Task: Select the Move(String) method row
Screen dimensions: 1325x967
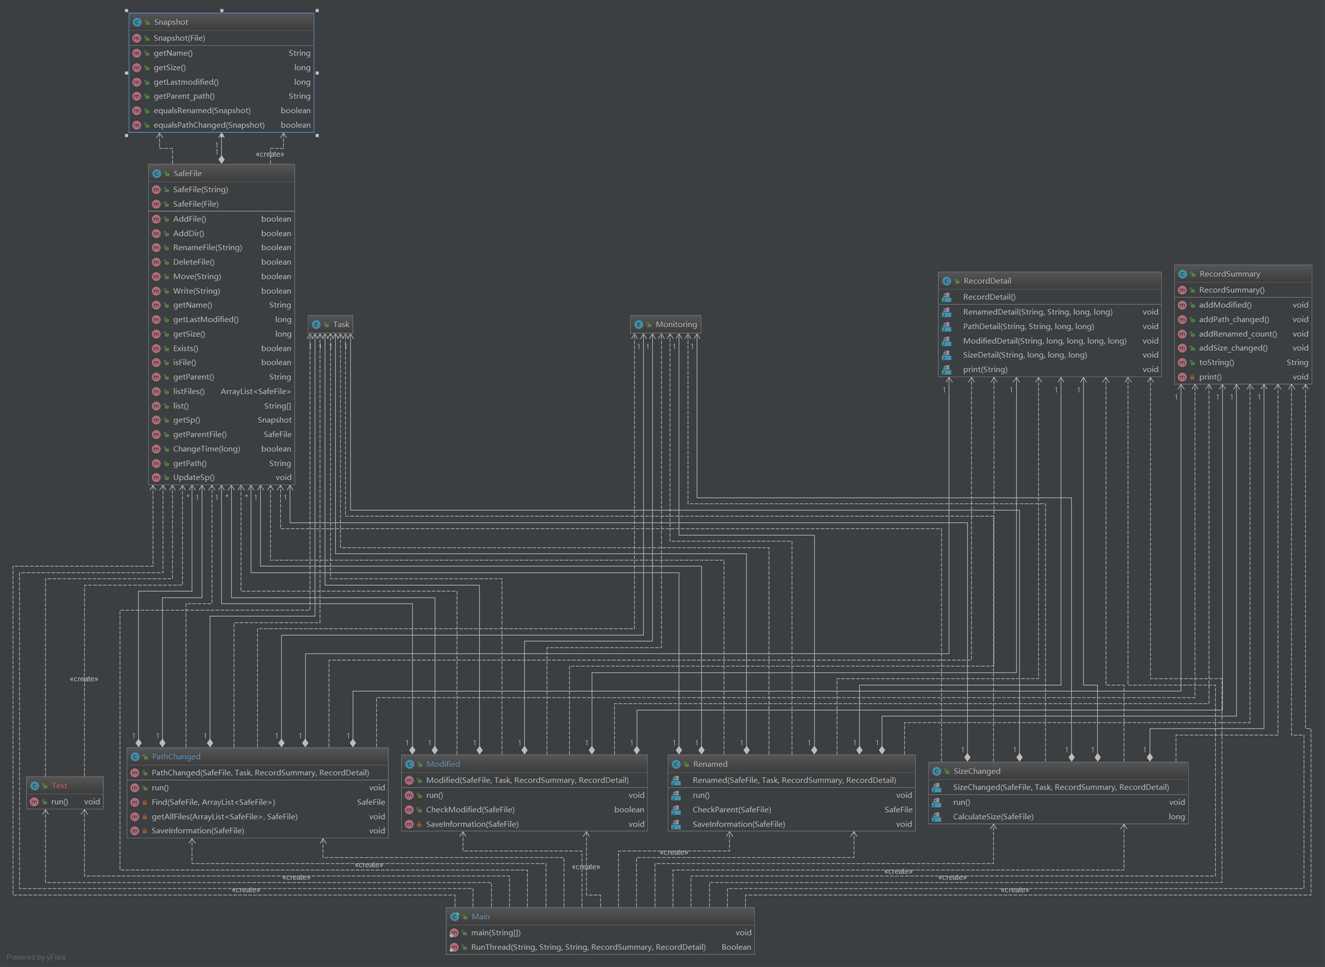Action: click(221, 276)
